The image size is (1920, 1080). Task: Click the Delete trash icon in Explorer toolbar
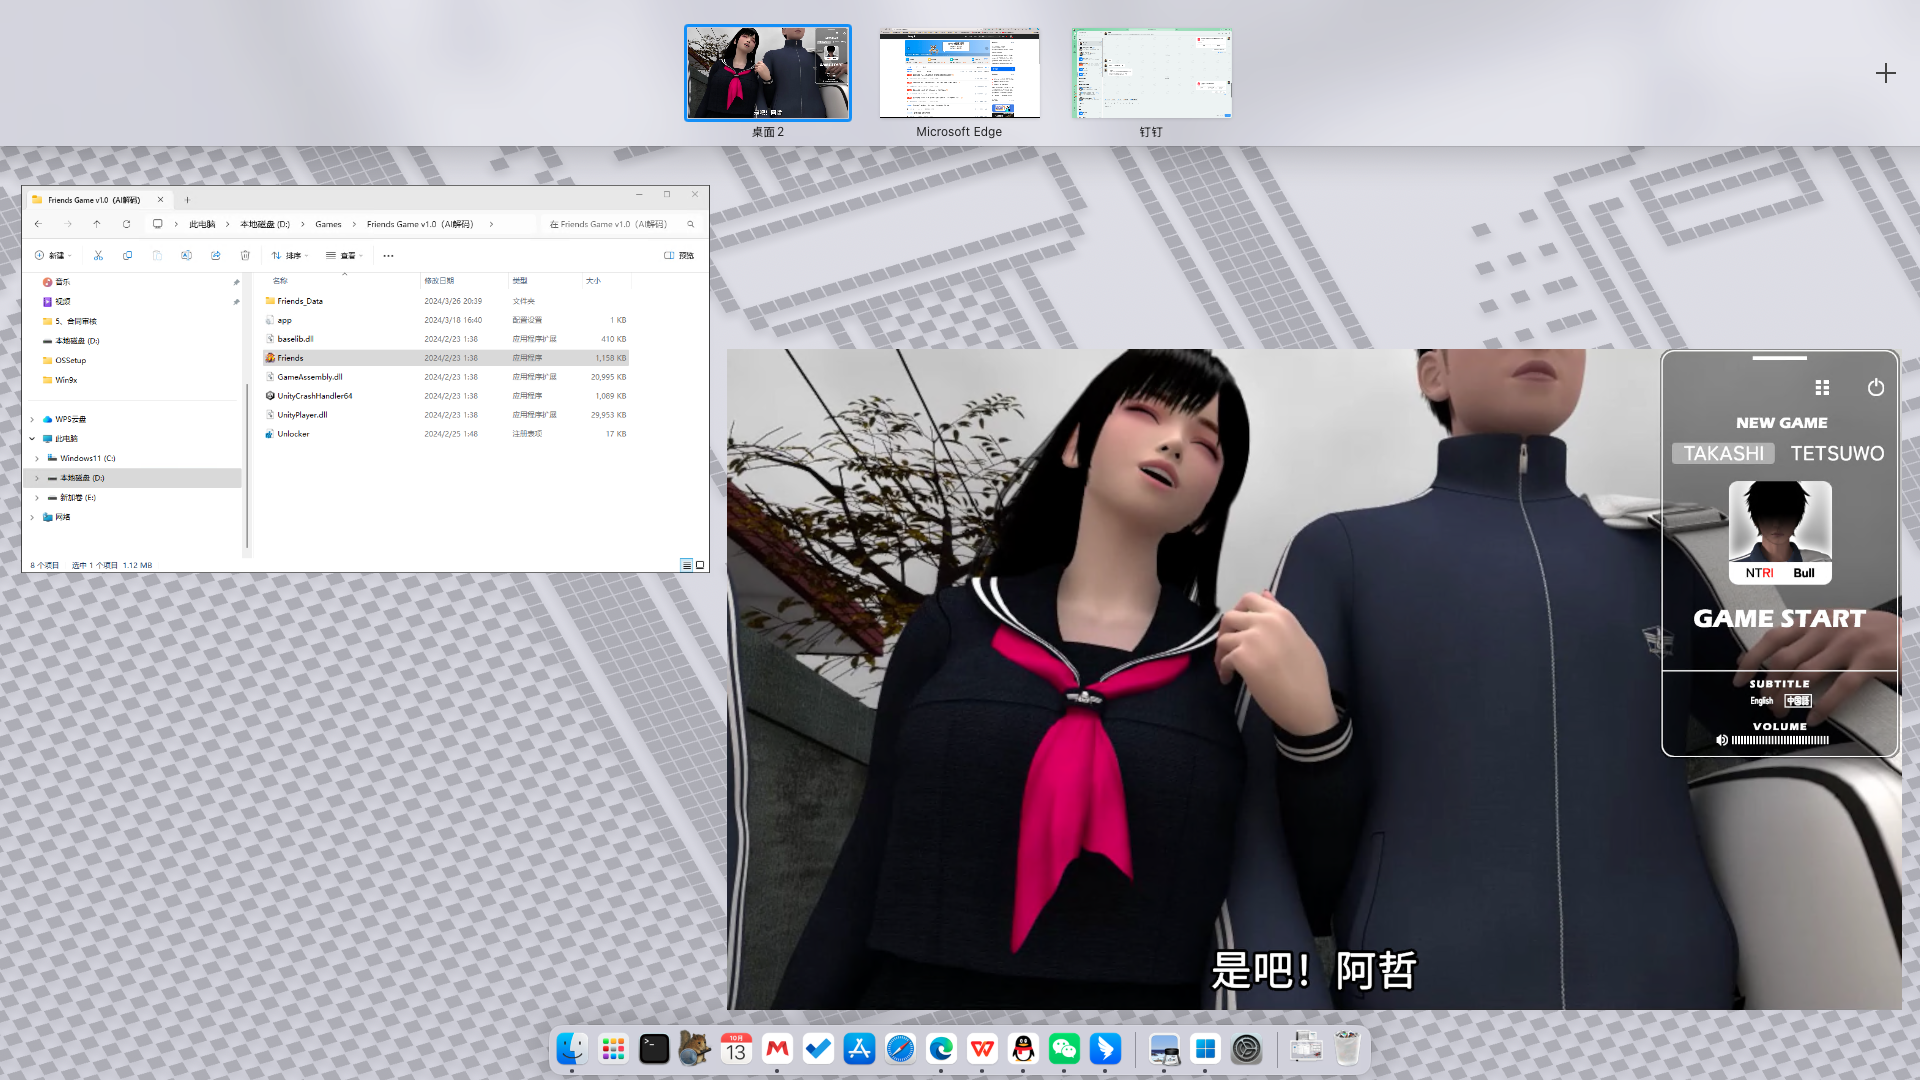pos(245,255)
